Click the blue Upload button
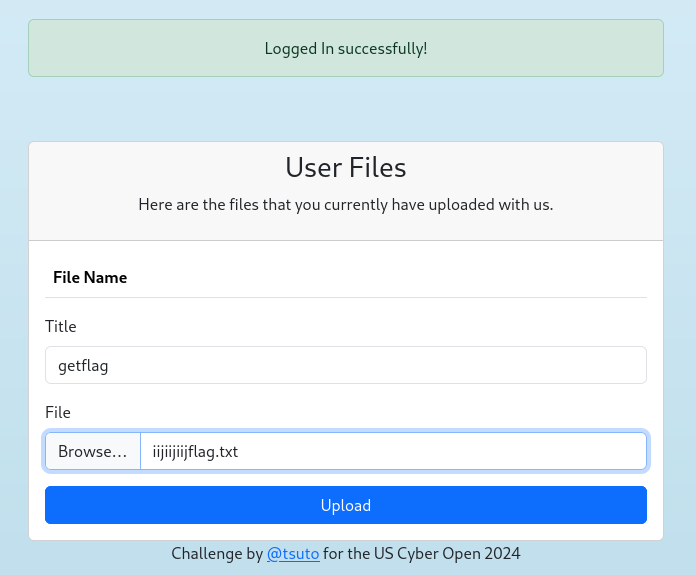 (346, 505)
